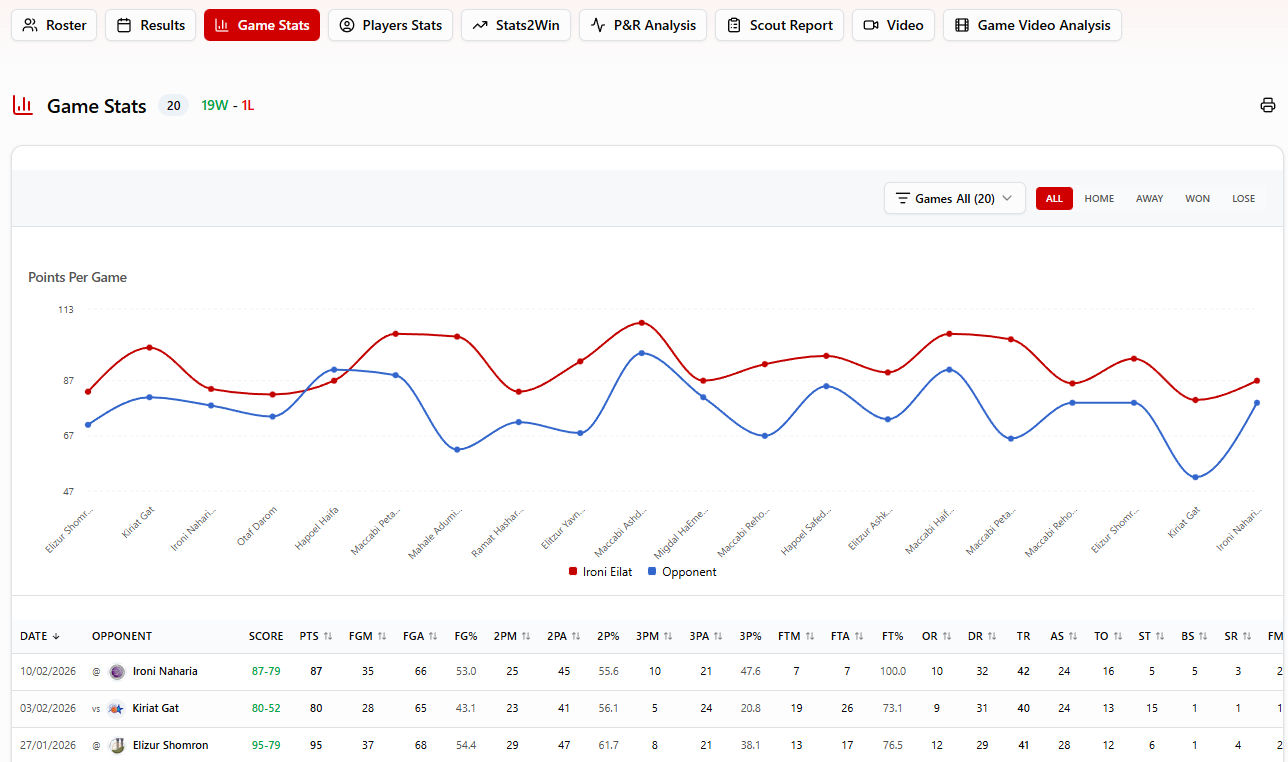Click the Kiriat Gat team logo
1288x762 pixels.
pos(117,709)
